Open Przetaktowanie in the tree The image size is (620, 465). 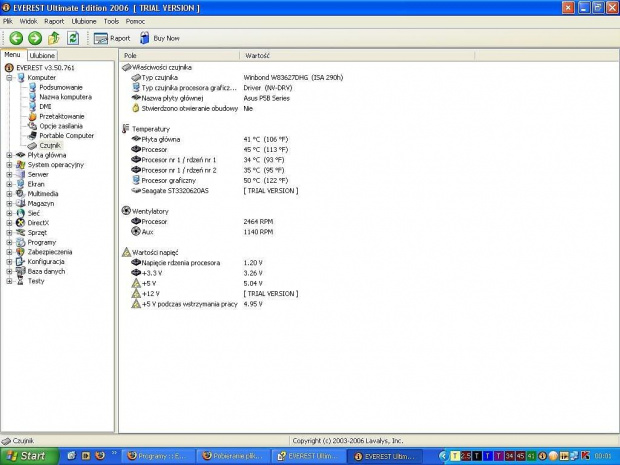point(62,116)
